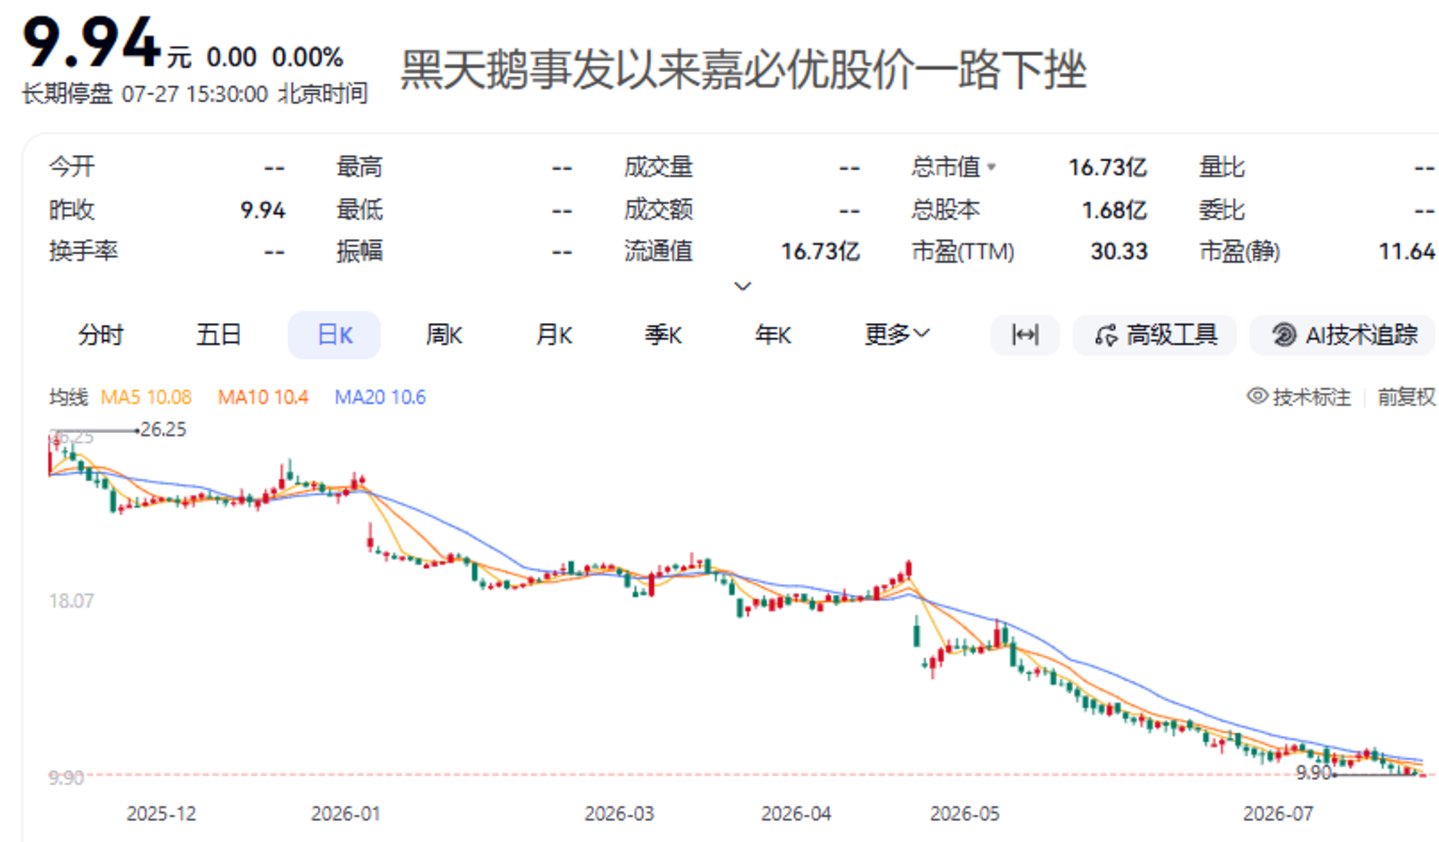Click the MA10 10.4 indicator label
Image resolution: width=1439 pixels, height=842 pixels.
click(x=263, y=397)
